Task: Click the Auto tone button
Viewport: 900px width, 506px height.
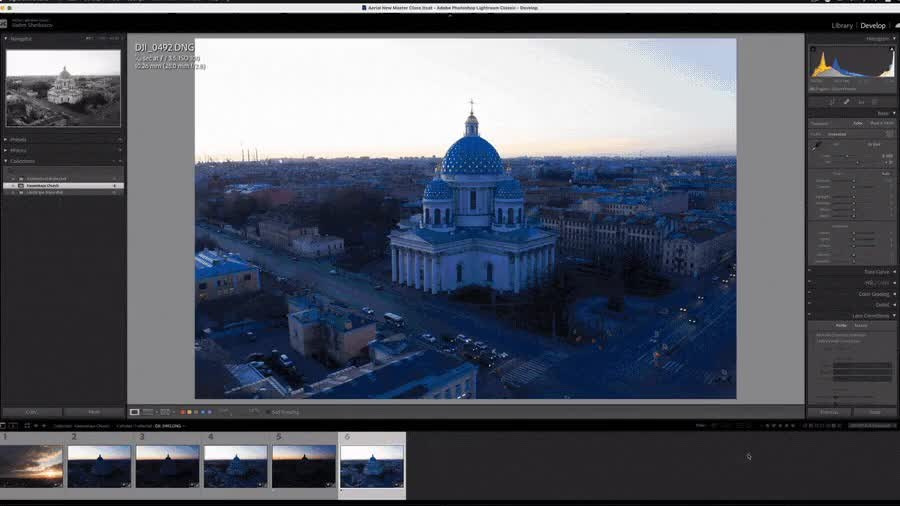Action: click(x=886, y=173)
